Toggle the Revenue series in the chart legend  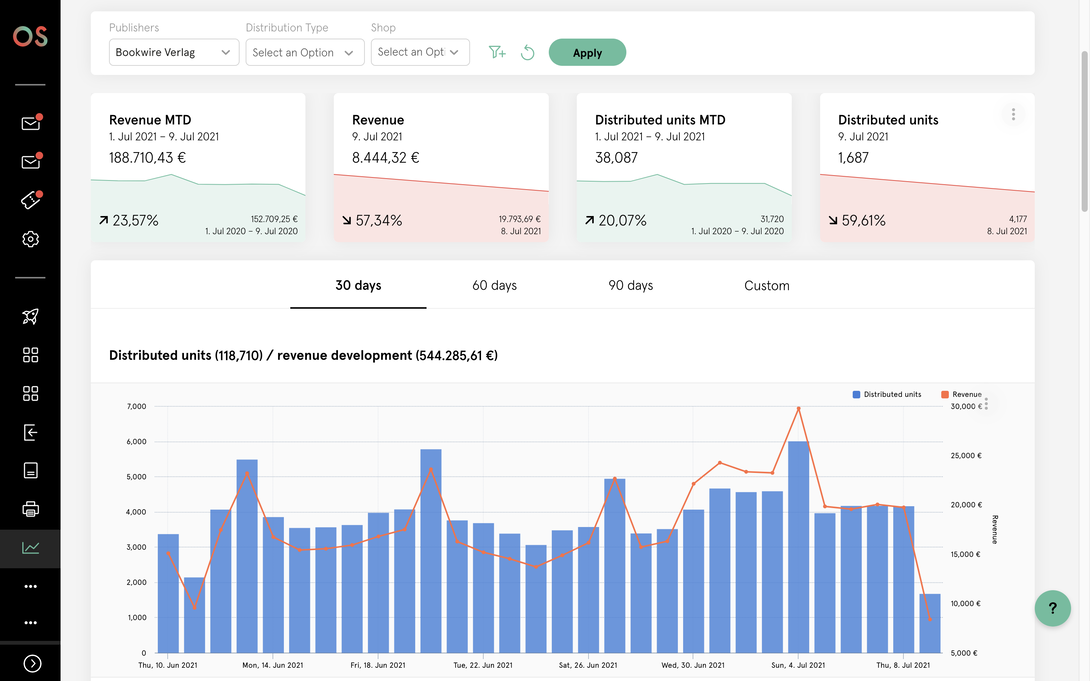pyautogui.click(x=961, y=394)
